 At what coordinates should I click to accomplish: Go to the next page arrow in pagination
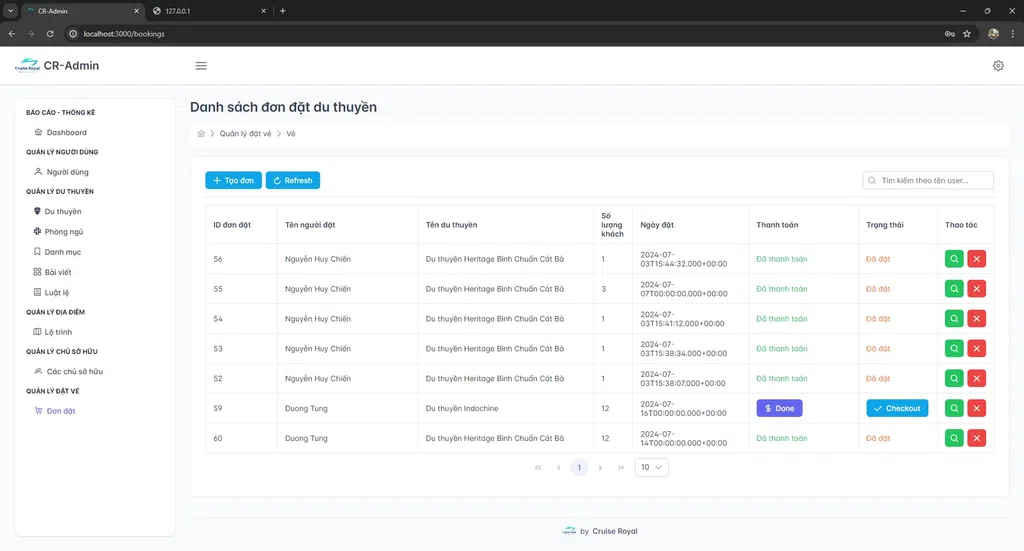tap(600, 467)
